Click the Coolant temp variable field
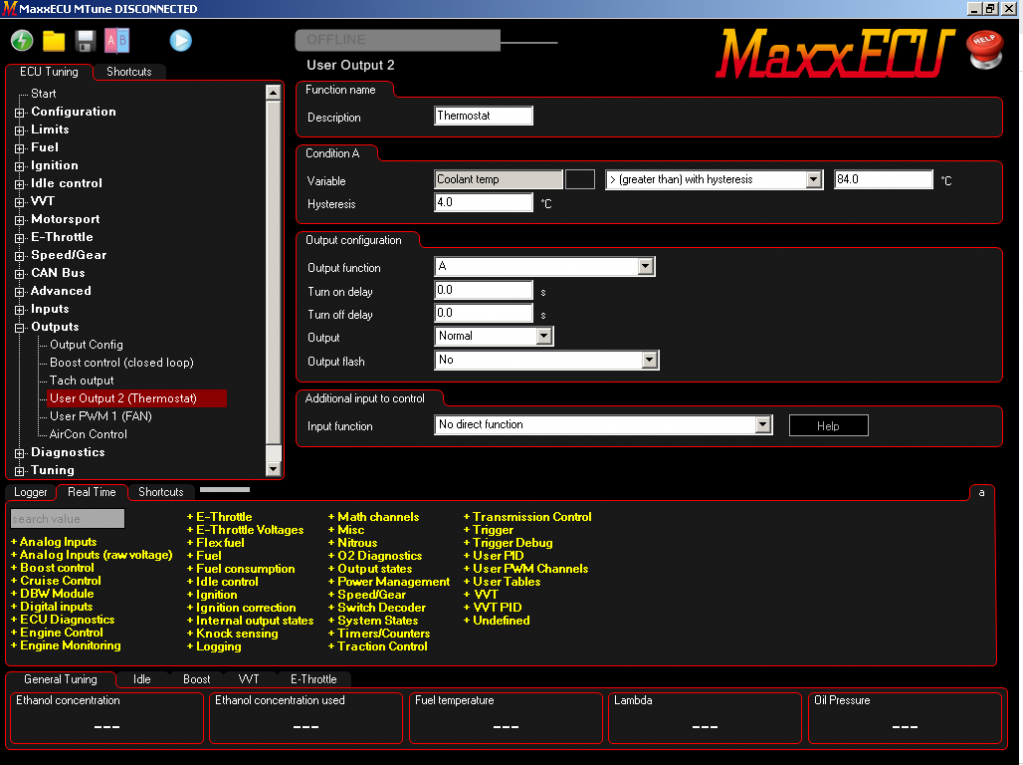The image size is (1023, 765). [x=498, y=179]
